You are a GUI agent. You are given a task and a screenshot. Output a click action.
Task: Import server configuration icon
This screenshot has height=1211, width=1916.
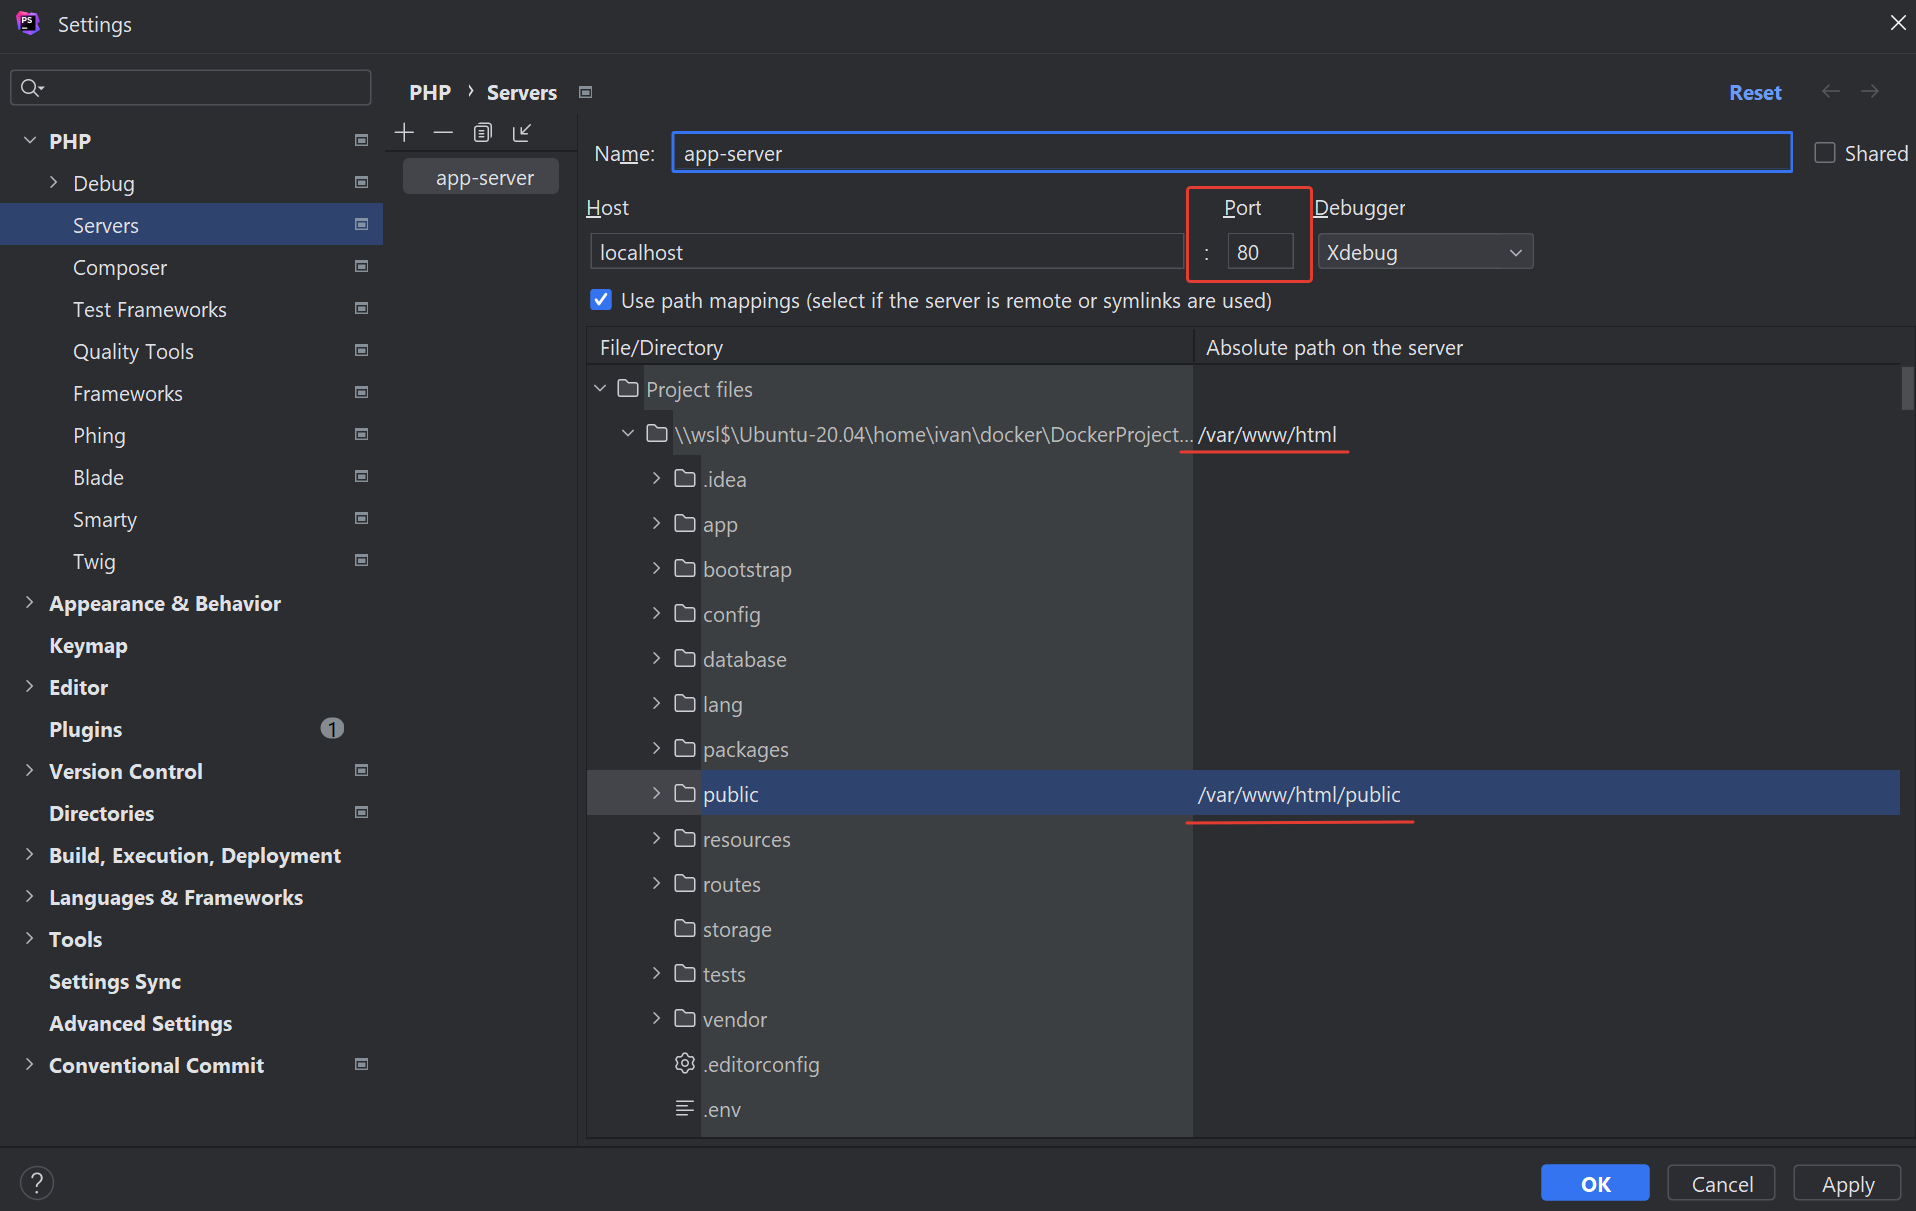[522, 132]
